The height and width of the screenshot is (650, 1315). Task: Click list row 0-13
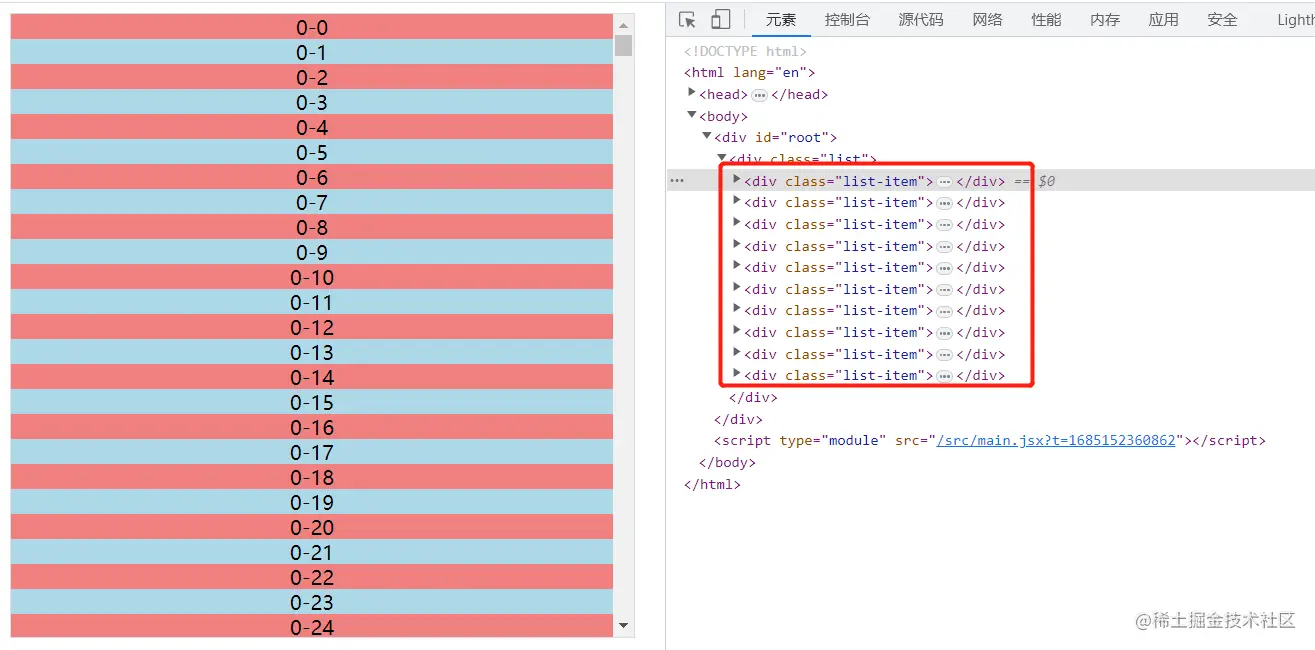coord(312,352)
